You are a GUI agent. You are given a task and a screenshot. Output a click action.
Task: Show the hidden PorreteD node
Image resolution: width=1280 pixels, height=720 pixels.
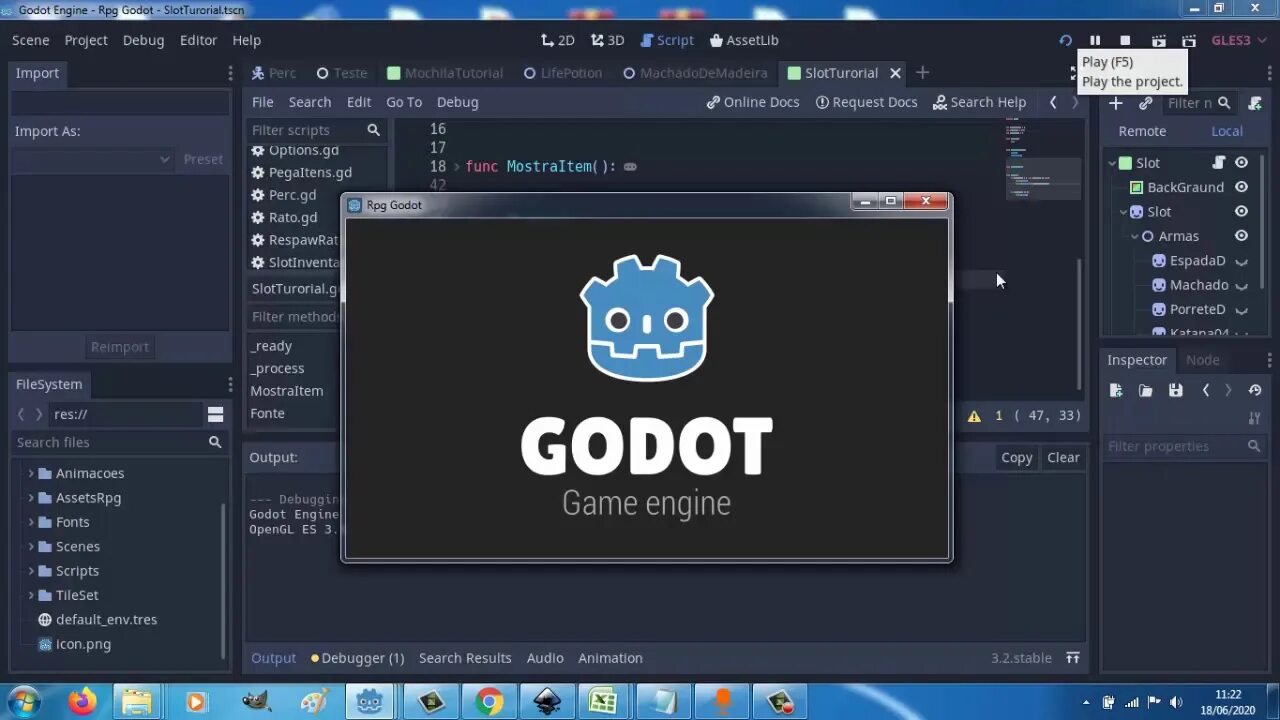coord(1241,310)
